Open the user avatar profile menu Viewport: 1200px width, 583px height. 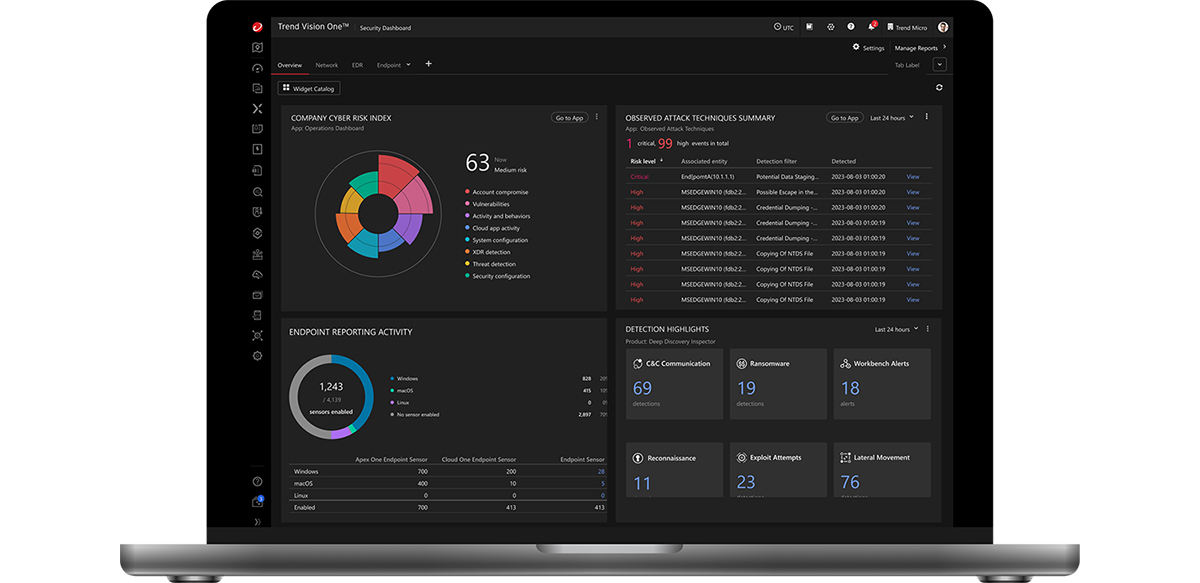(942, 27)
